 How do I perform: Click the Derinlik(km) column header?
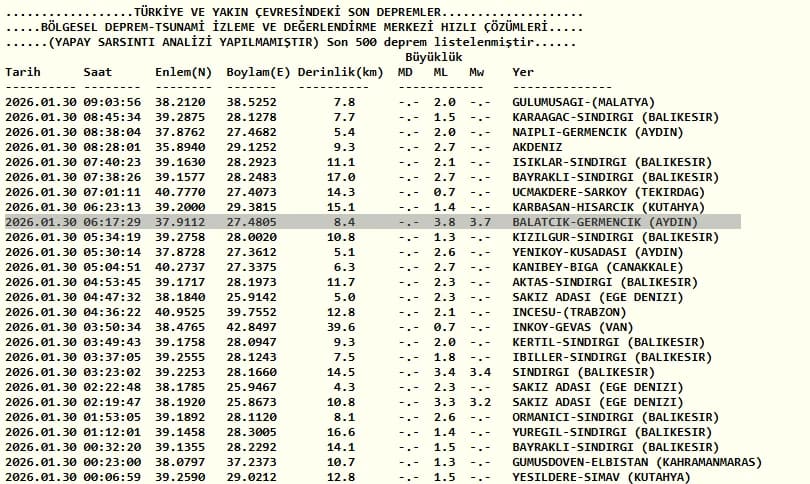pyautogui.click(x=340, y=72)
